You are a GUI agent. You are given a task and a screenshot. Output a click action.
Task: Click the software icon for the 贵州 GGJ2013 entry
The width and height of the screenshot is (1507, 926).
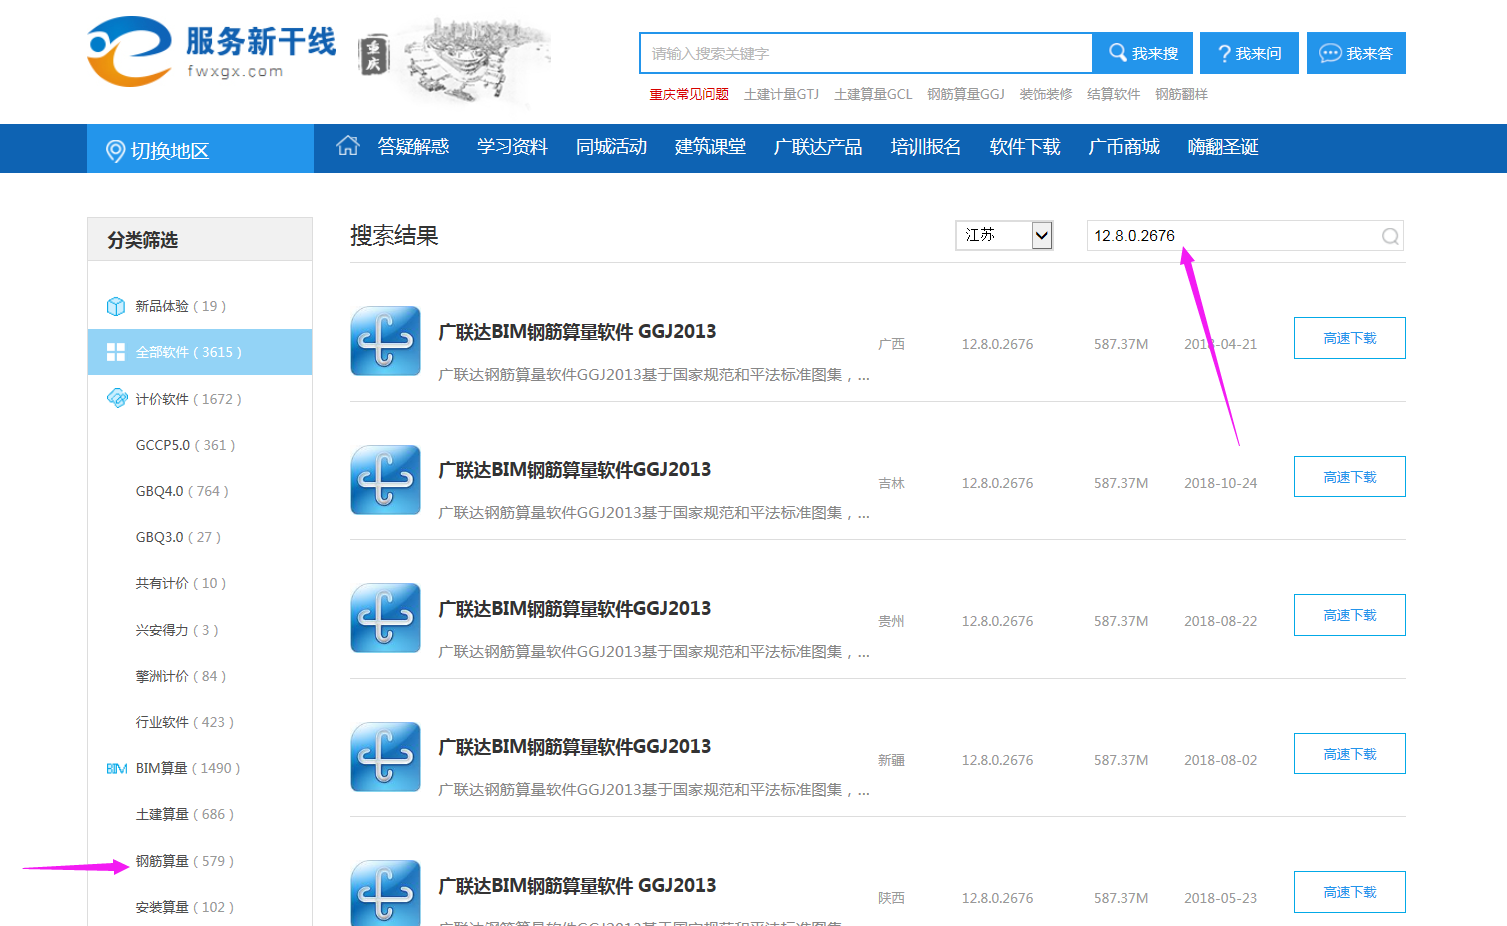coord(386,618)
